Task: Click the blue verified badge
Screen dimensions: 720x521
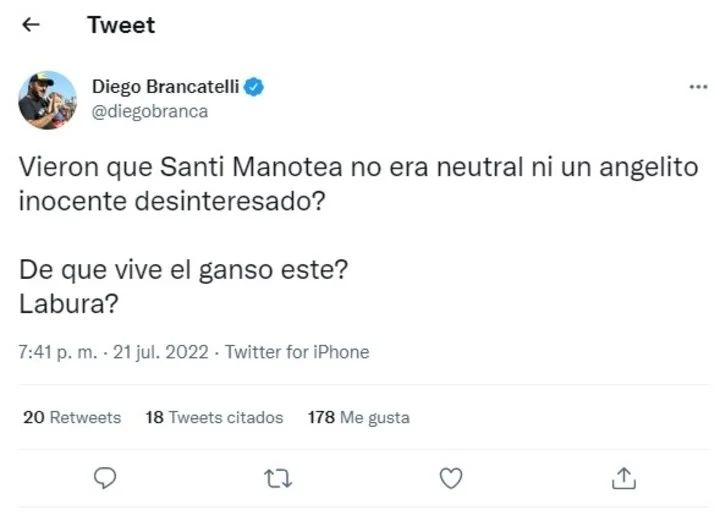Action: point(255,87)
